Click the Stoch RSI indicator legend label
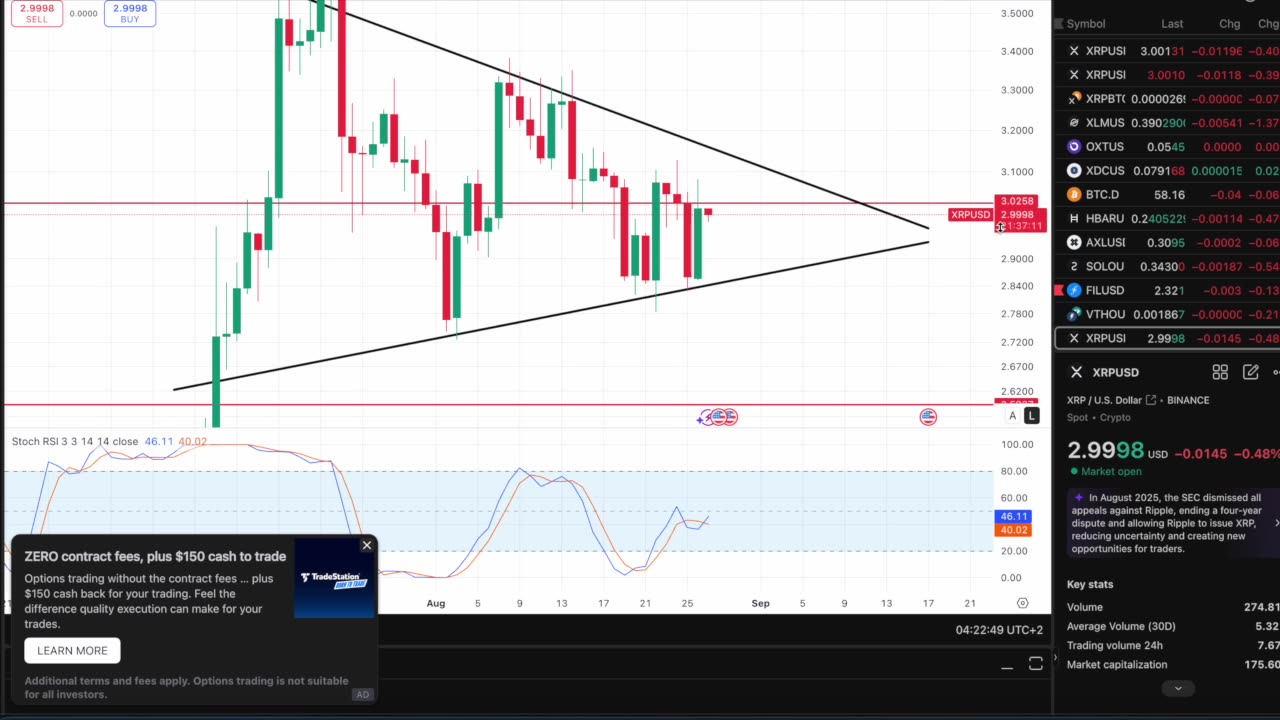This screenshot has height=720, width=1280. pyautogui.click(x=75, y=441)
